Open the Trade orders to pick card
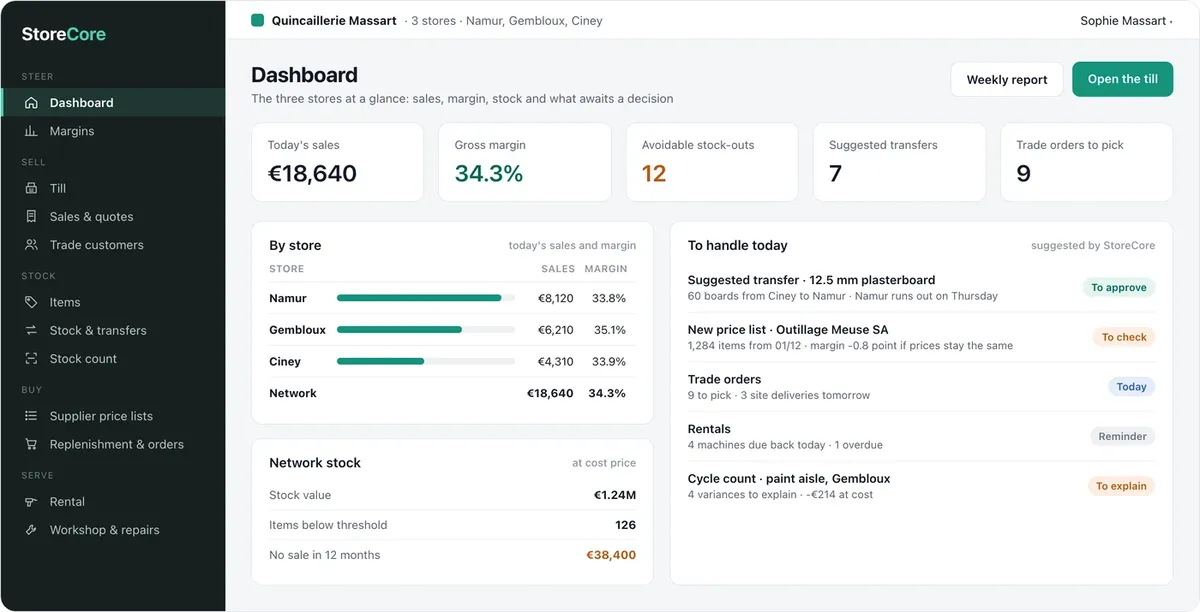Screen dimensions: 1200x612 coord(1086,162)
